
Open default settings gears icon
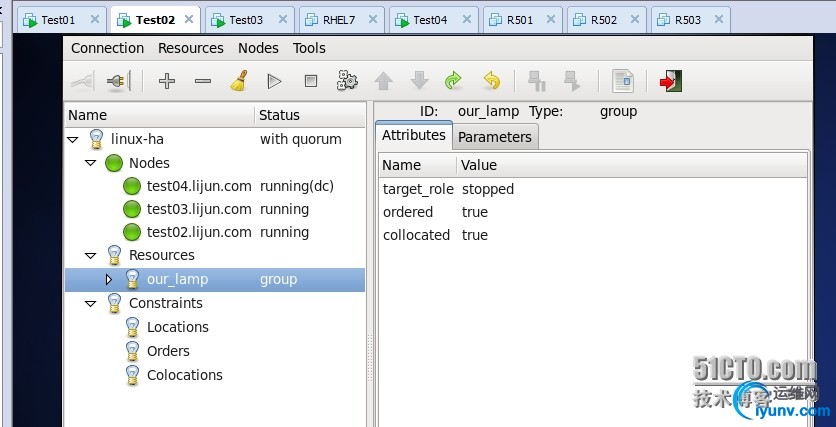[347, 81]
